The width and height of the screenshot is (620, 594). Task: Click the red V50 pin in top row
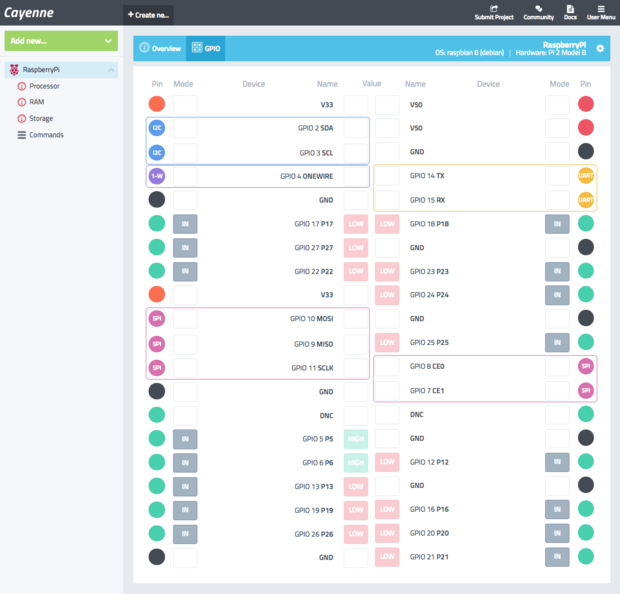pyautogui.click(x=586, y=104)
